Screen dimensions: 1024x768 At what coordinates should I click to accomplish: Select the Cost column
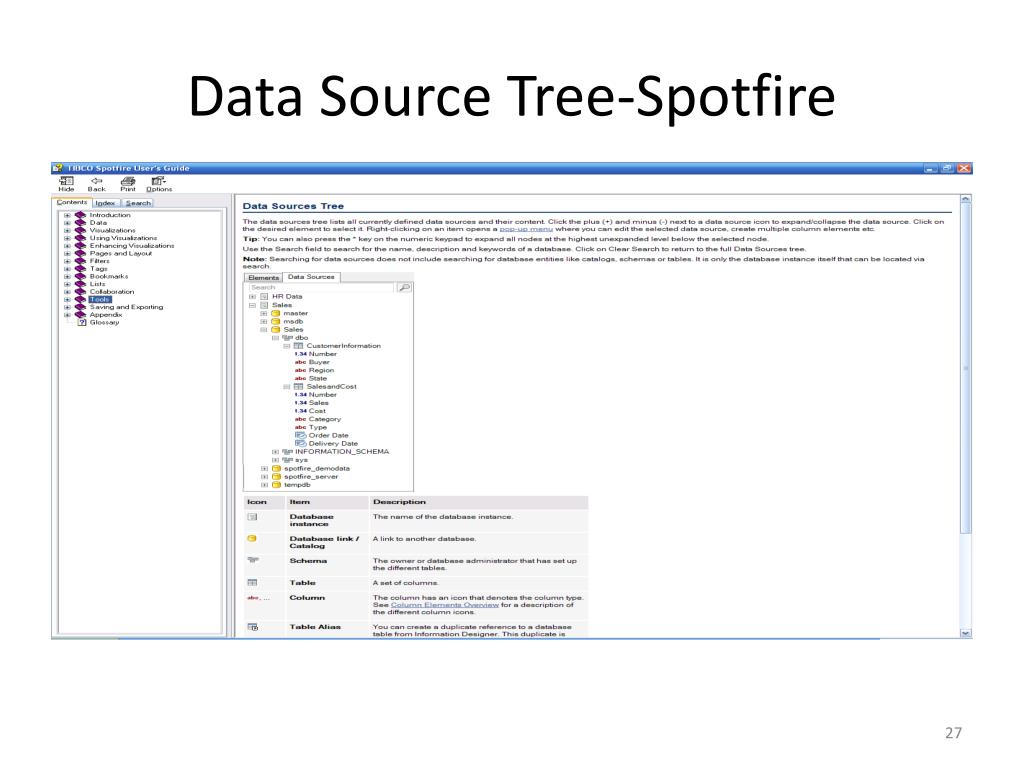pos(317,411)
